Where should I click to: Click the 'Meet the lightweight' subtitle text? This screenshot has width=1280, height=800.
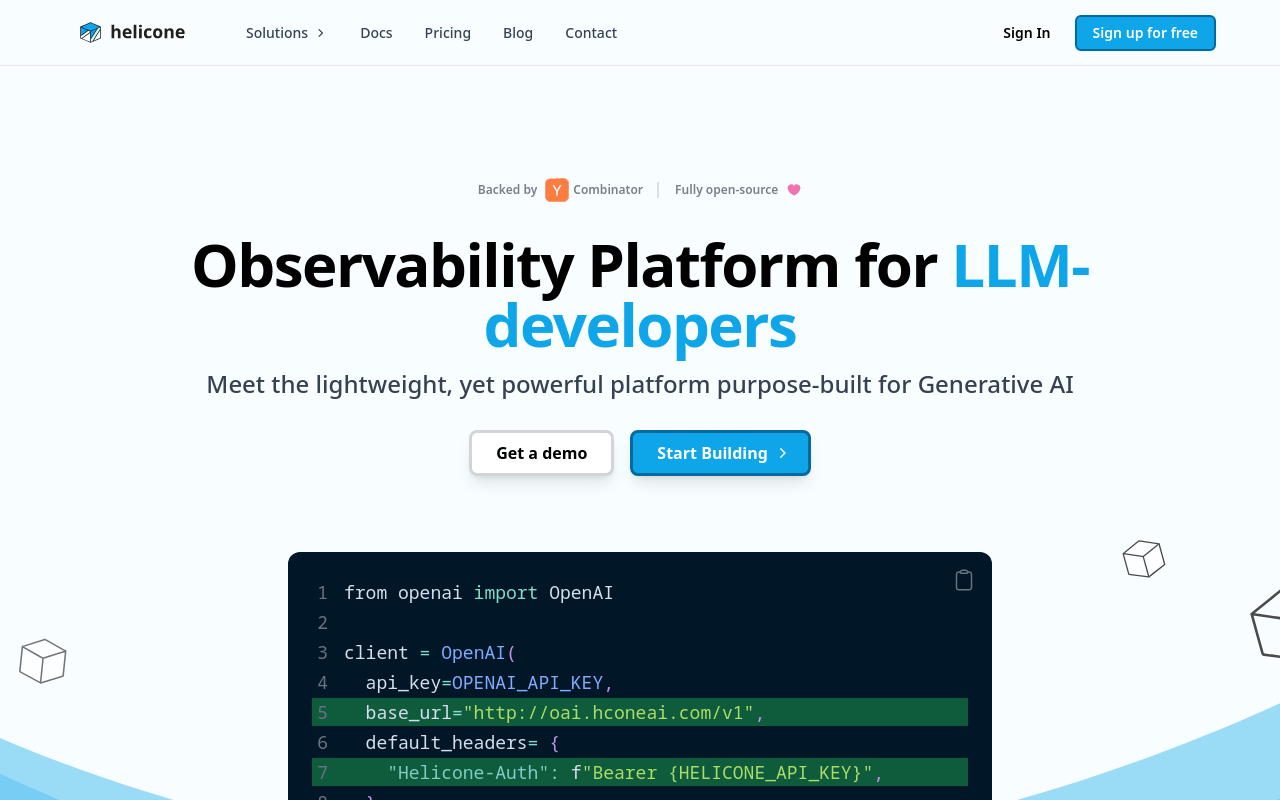coord(640,385)
